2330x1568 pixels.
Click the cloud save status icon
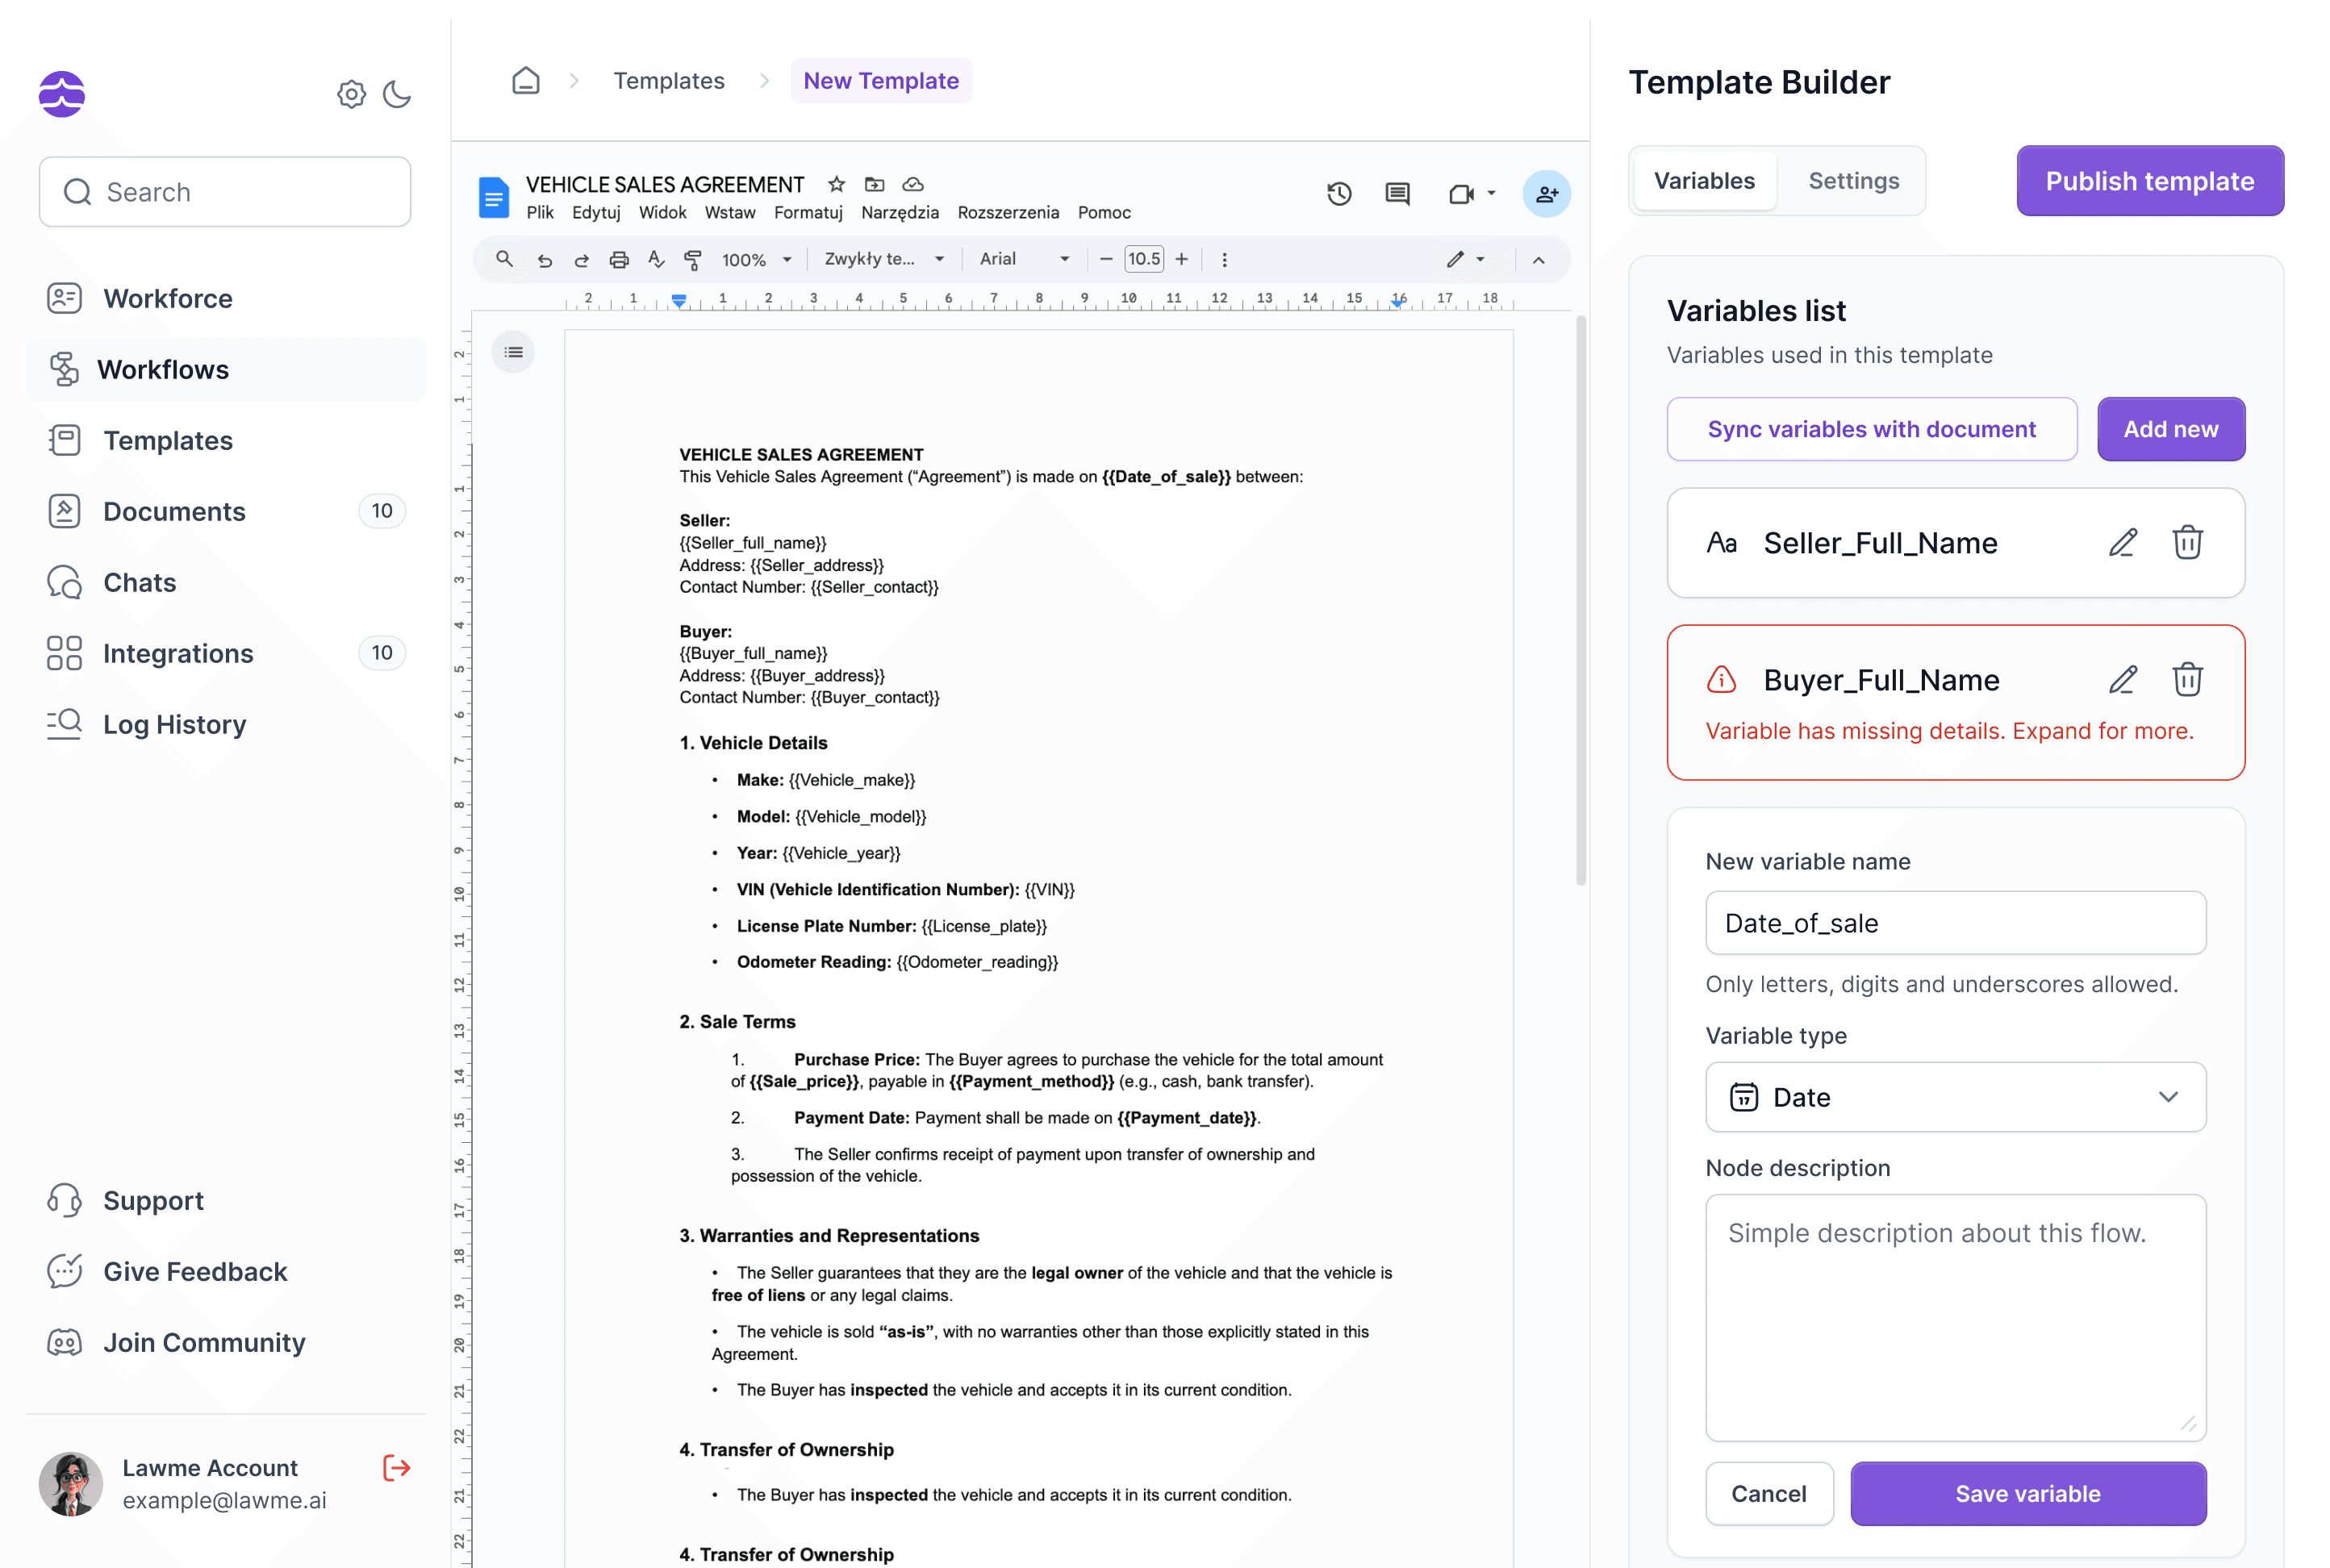[913, 184]
